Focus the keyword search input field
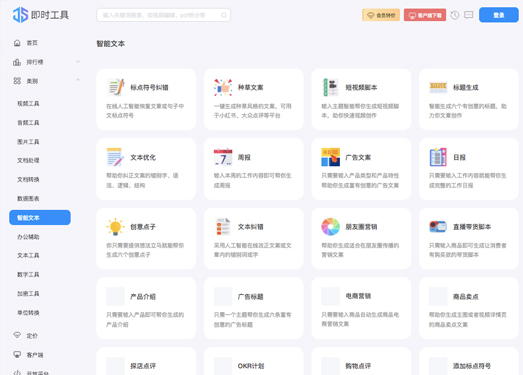523x375 pixels. point(163,15)
